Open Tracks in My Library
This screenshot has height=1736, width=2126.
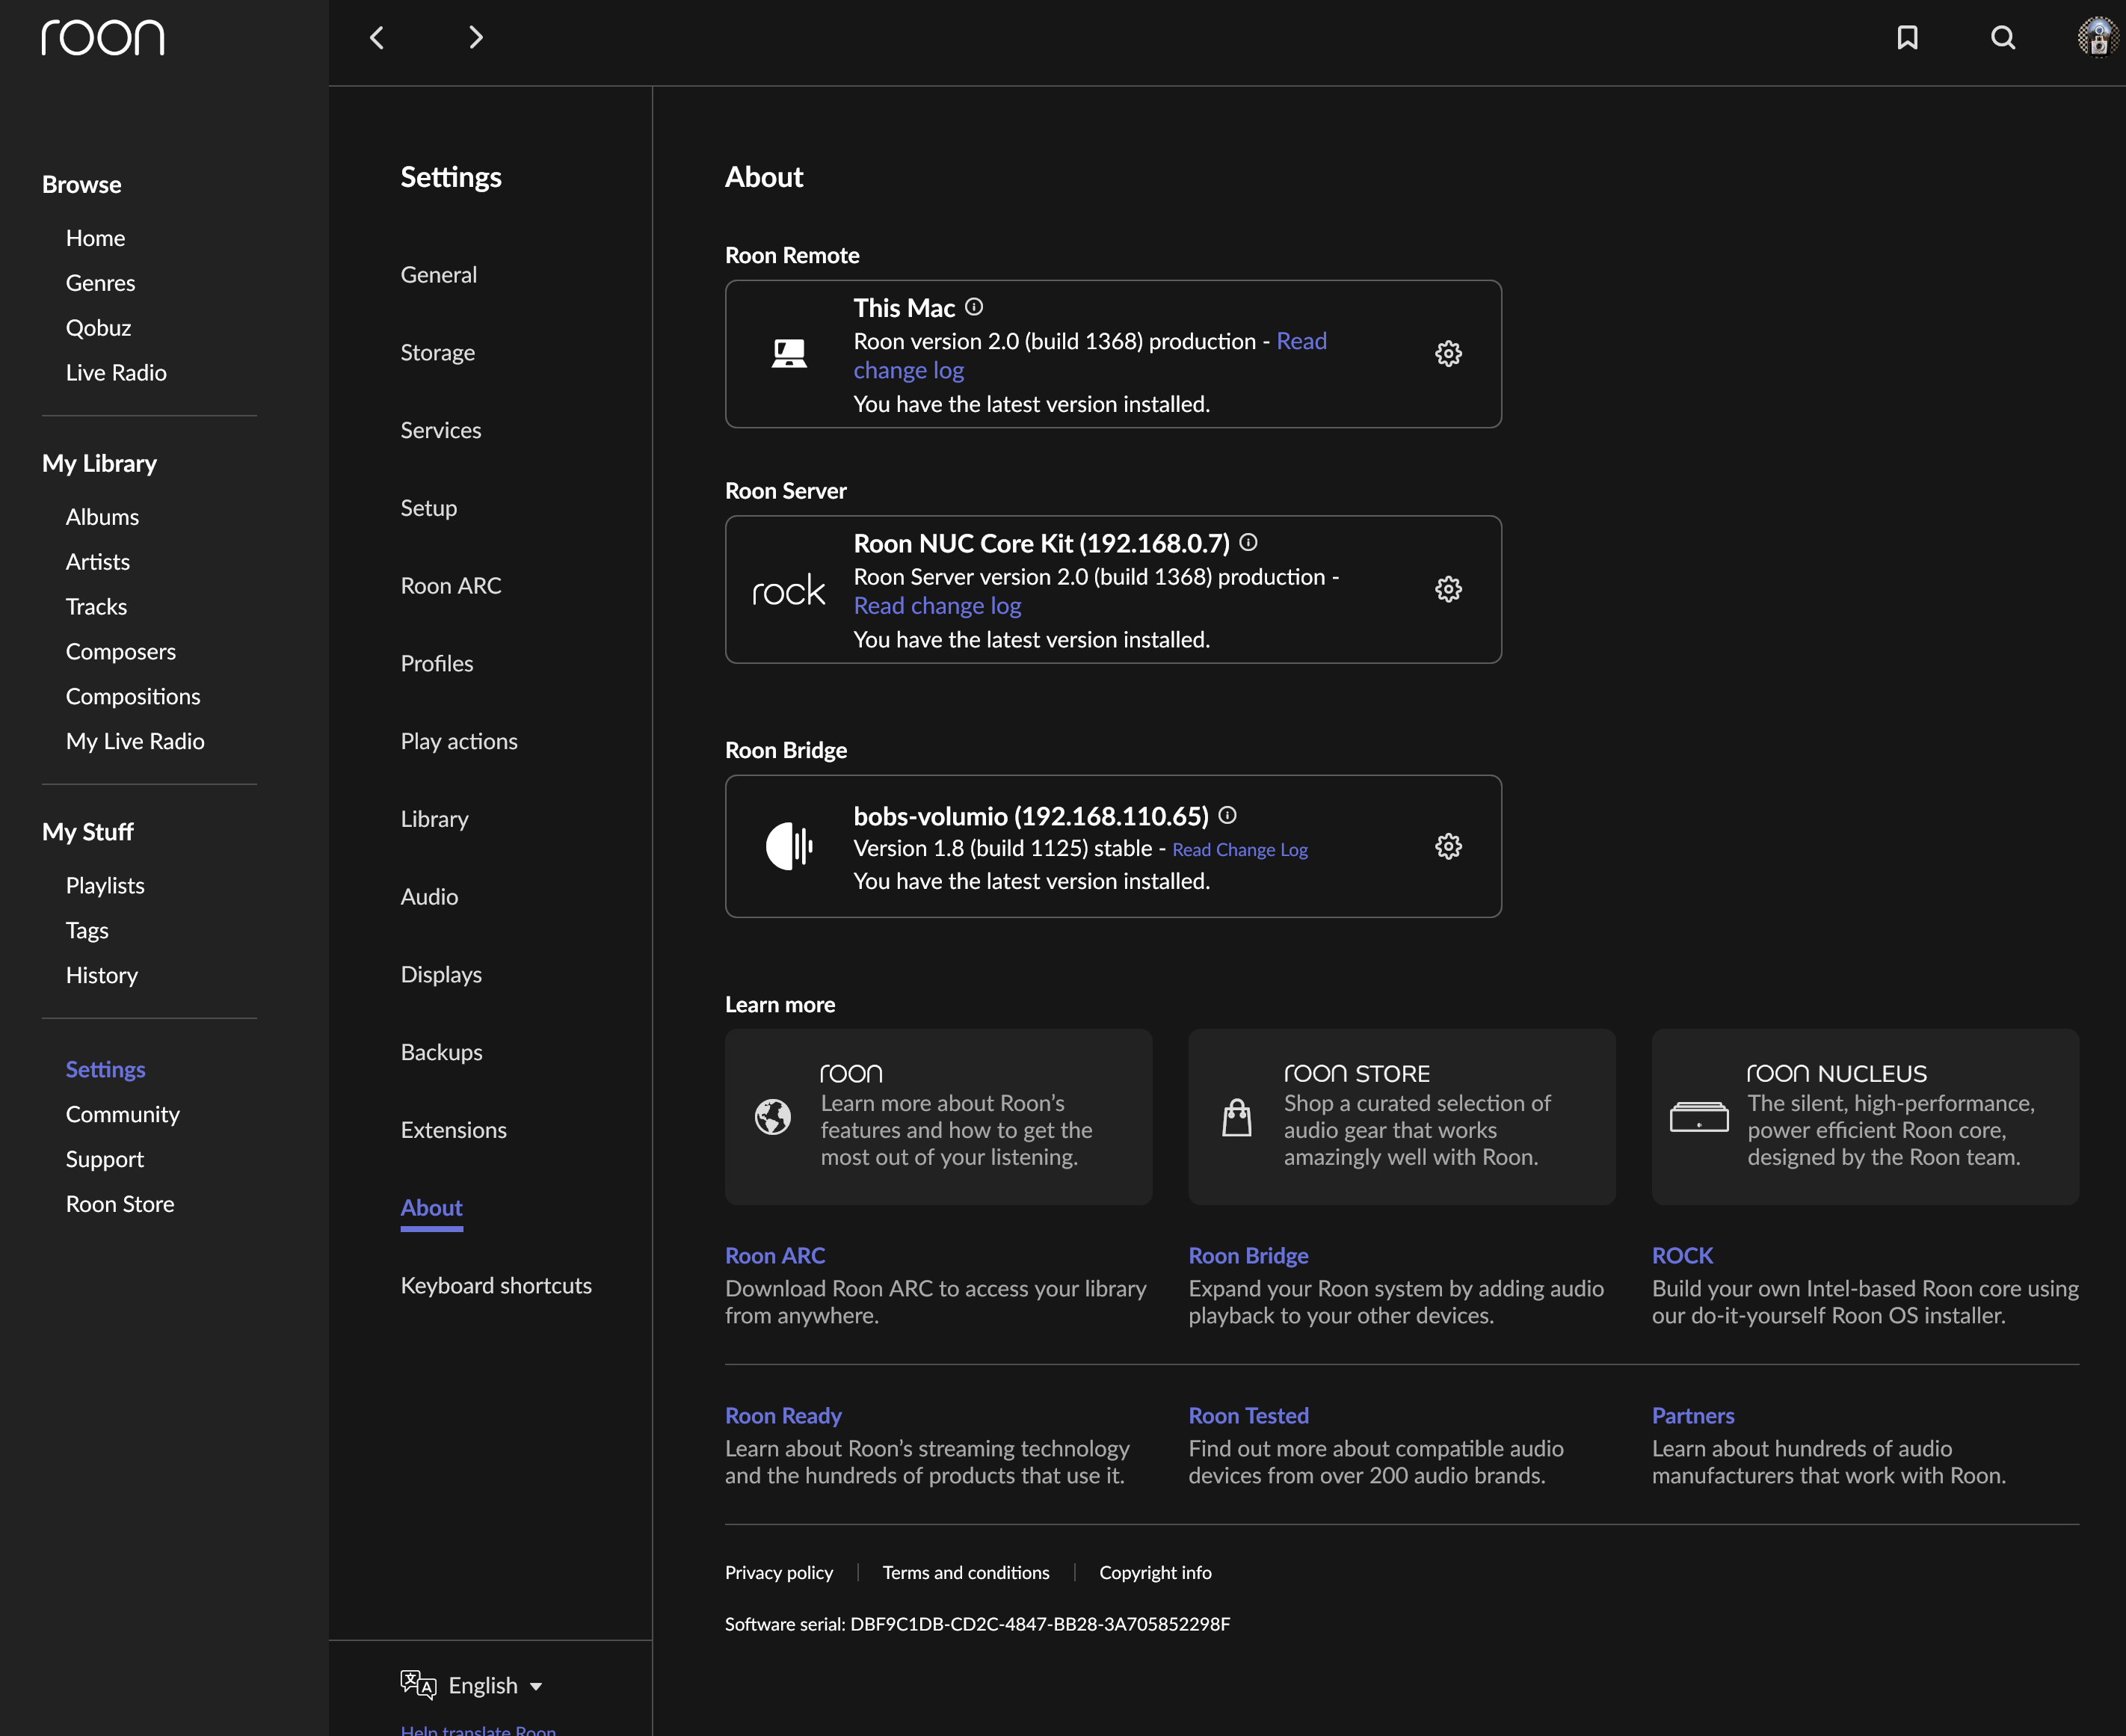coord(96,607)
